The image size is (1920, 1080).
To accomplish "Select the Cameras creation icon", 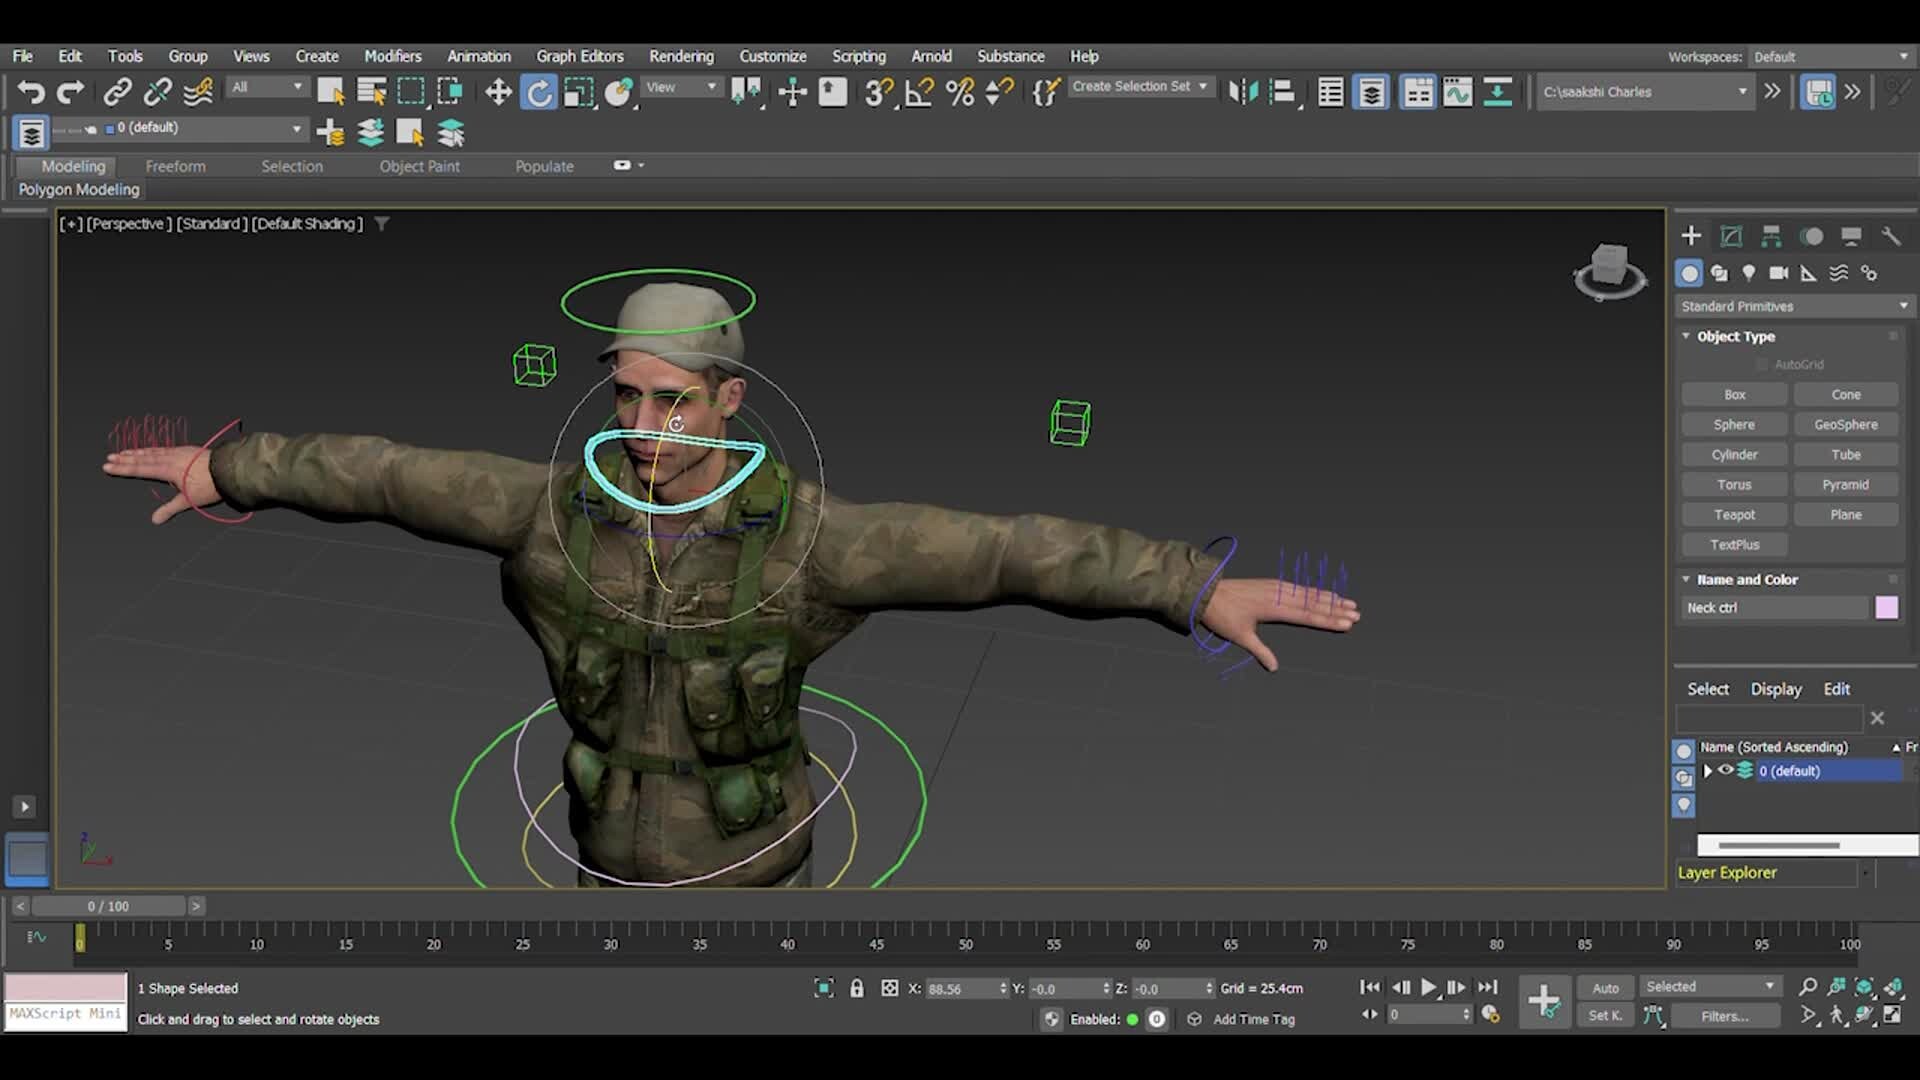I will click(1780, 272).
